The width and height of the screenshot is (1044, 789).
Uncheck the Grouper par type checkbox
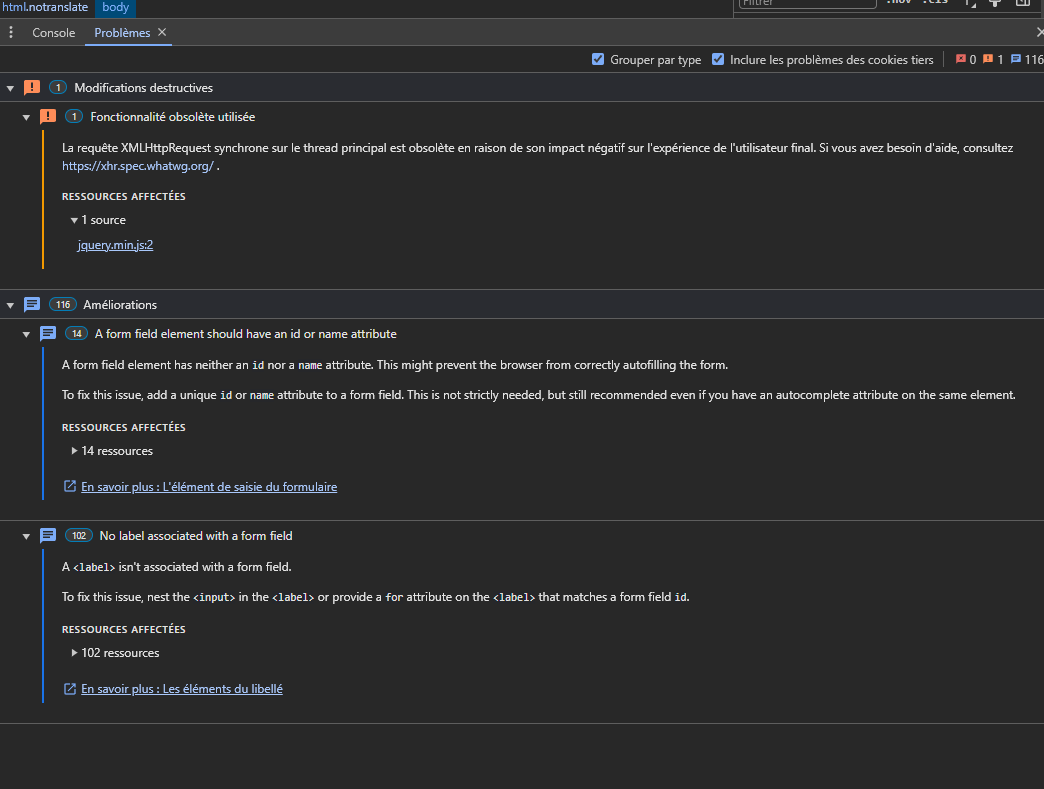tap(598, 60)
